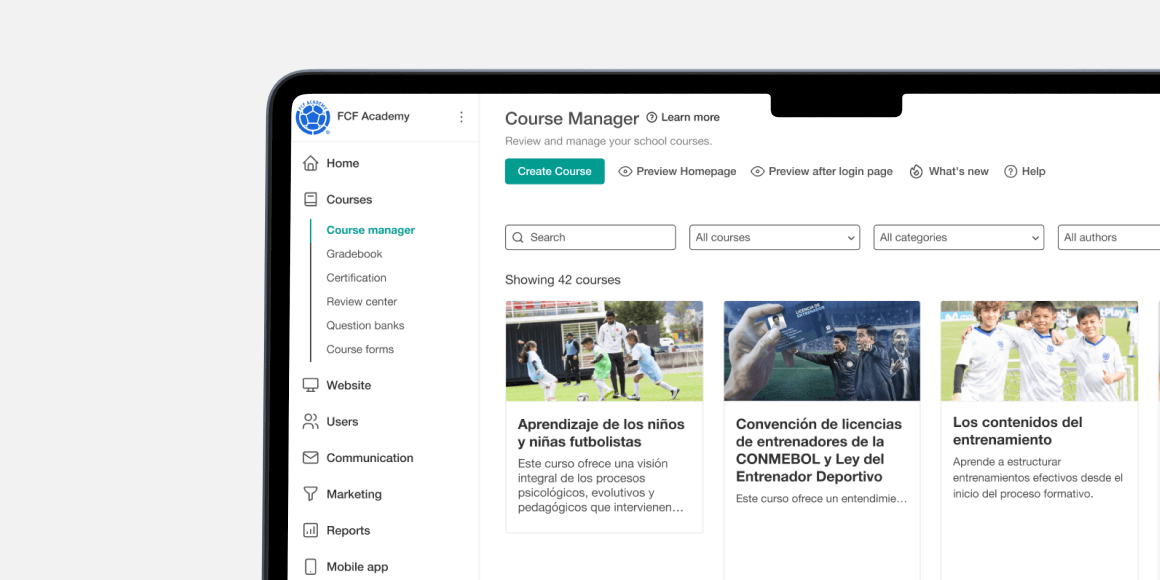1160x580 pixels.
Task: Click the eye icon for Preview after login page
Action: (x=758, y=172)
